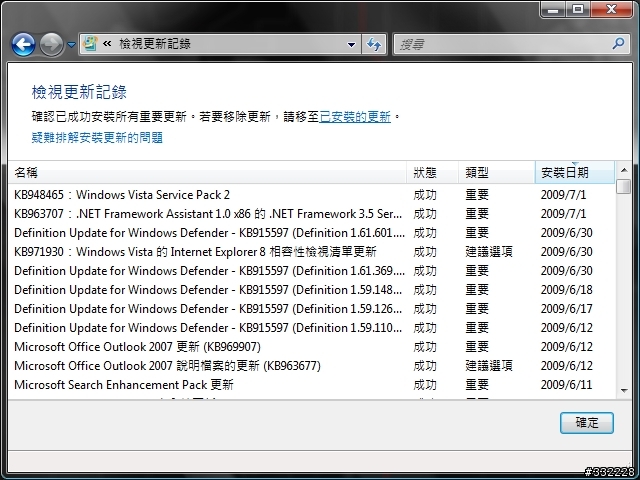The image size is (640, 480).
Task: Close the update history window
Action: (x=611, y=9)
